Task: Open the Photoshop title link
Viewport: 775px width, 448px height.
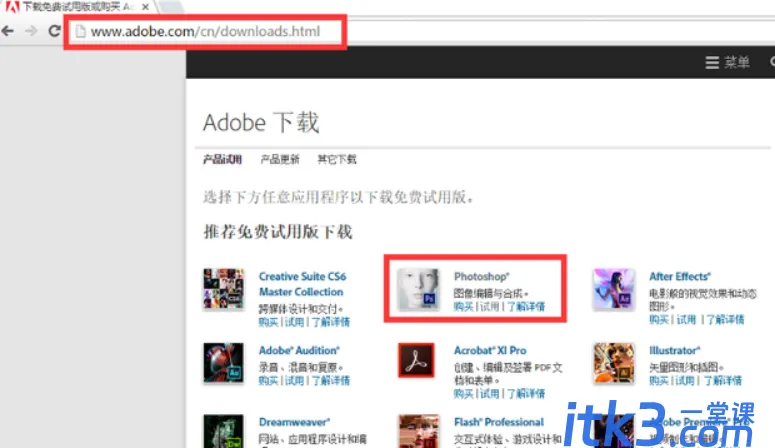Action: pyautogui.click(x=481, y=276)
